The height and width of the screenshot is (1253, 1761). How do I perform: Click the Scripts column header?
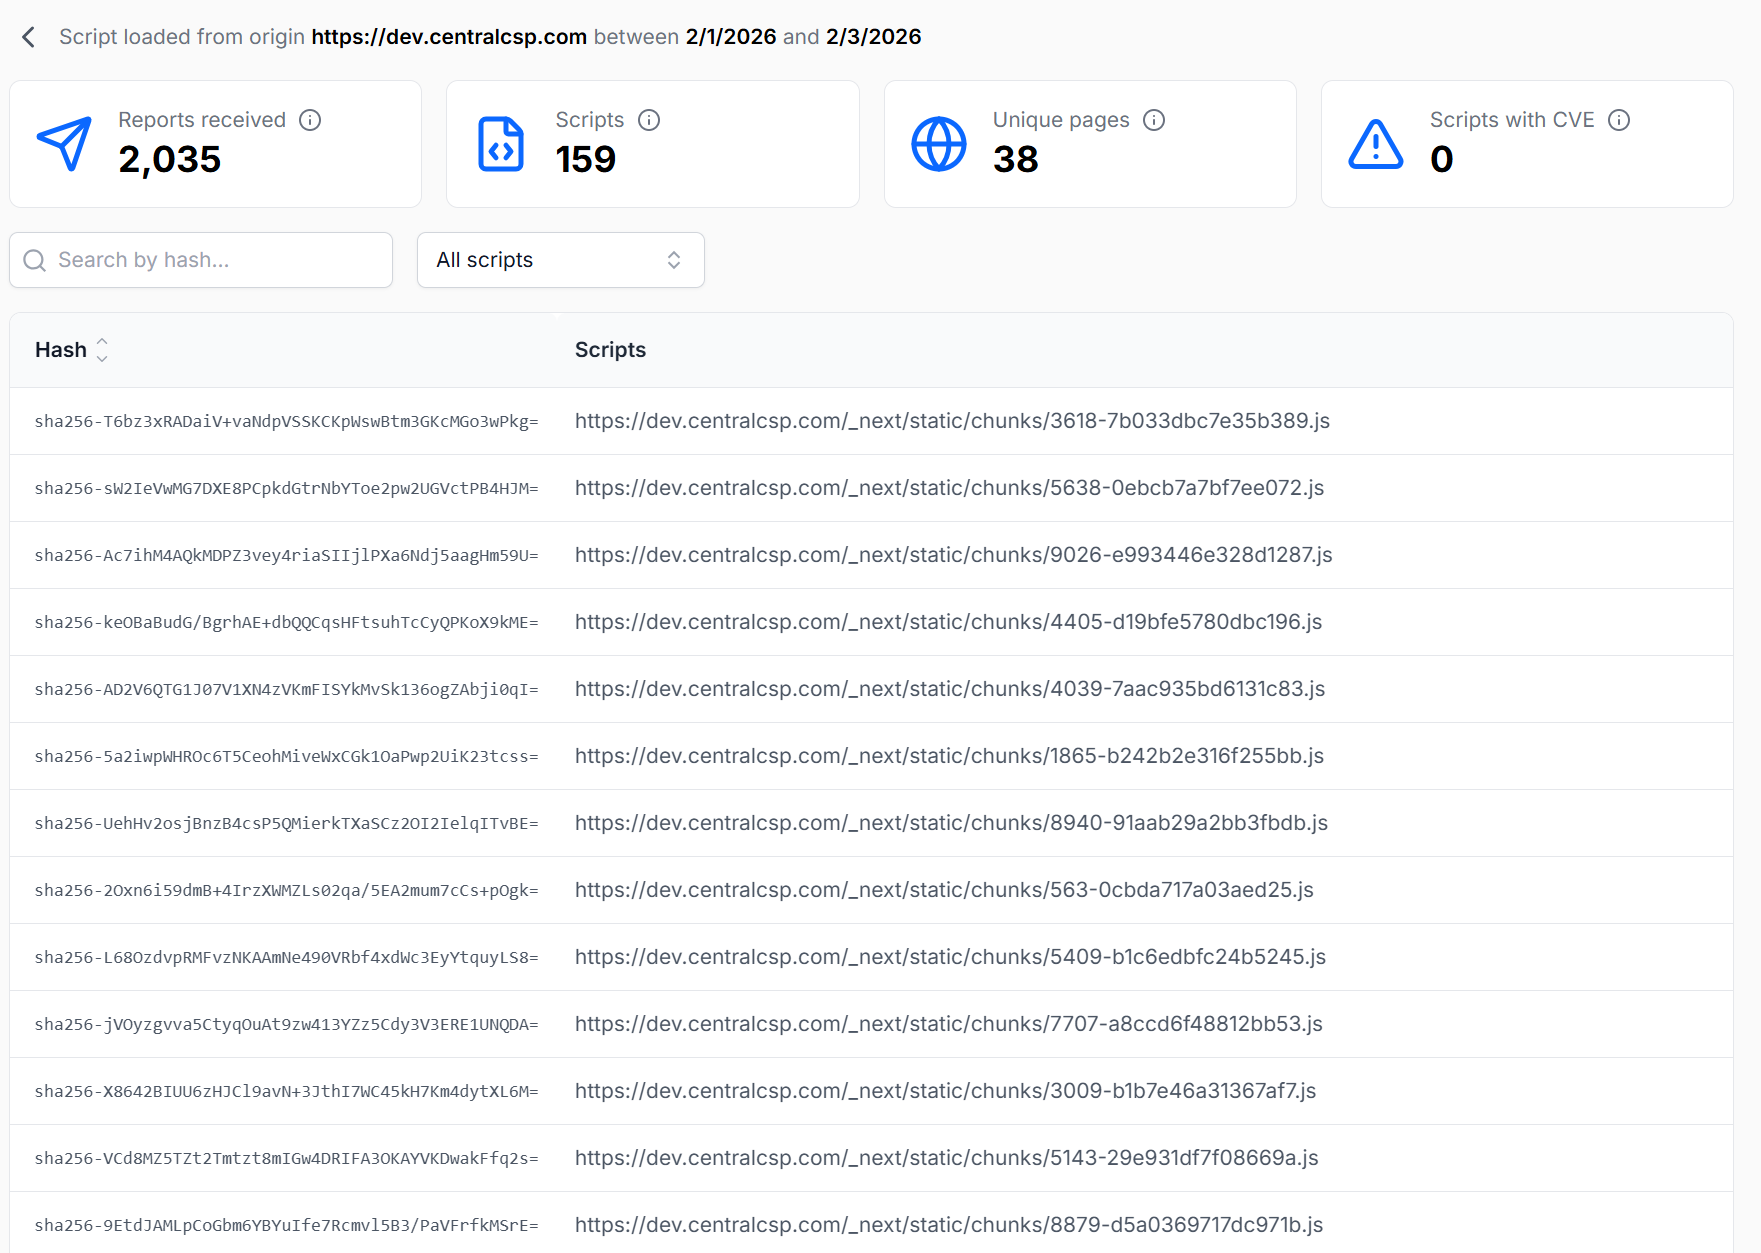610,349
